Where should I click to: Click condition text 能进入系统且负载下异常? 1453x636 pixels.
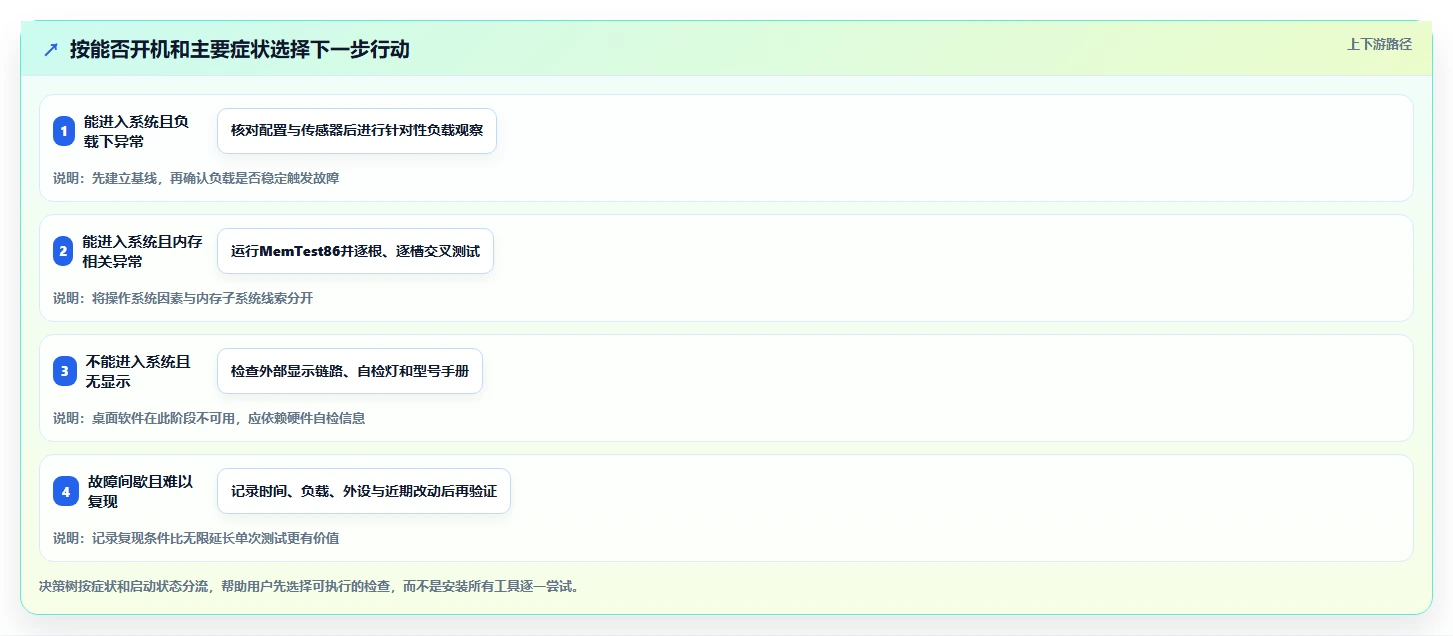click(136, 131)
